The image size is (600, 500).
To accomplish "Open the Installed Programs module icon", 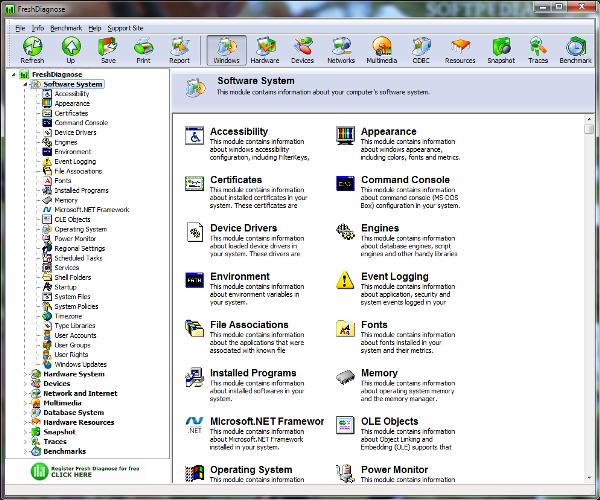I will click(194, 377).
